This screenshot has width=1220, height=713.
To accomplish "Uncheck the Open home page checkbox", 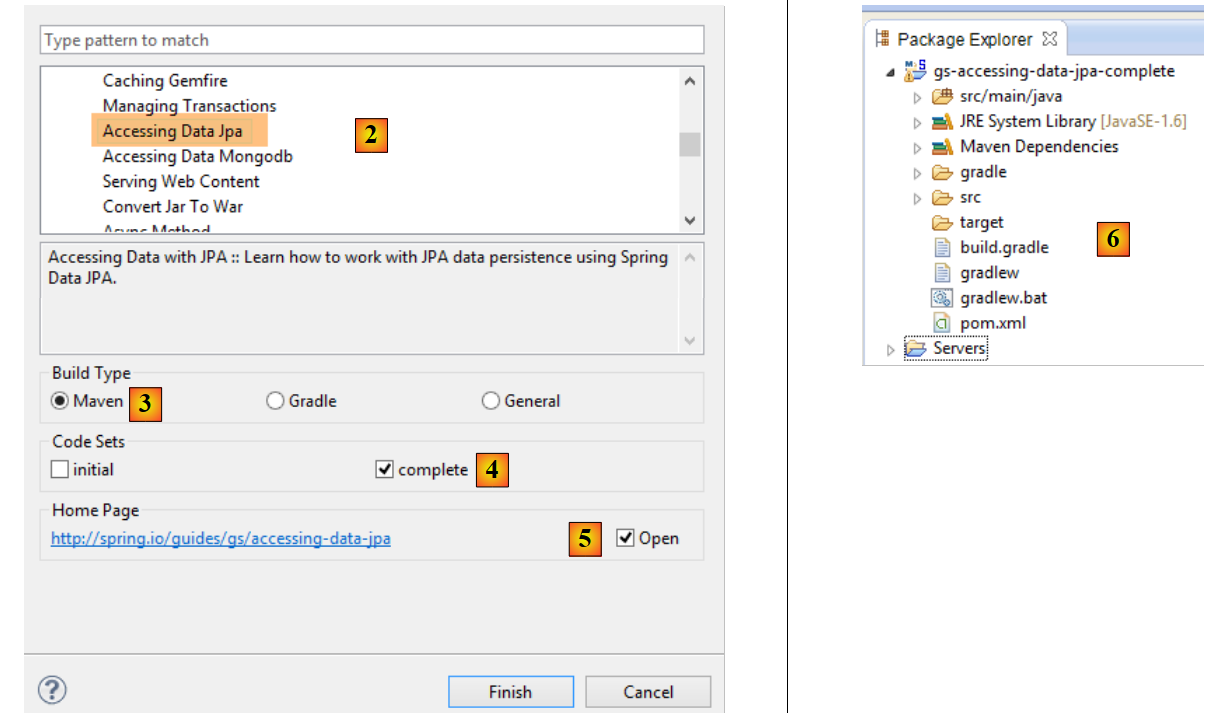I will [626, 538].
